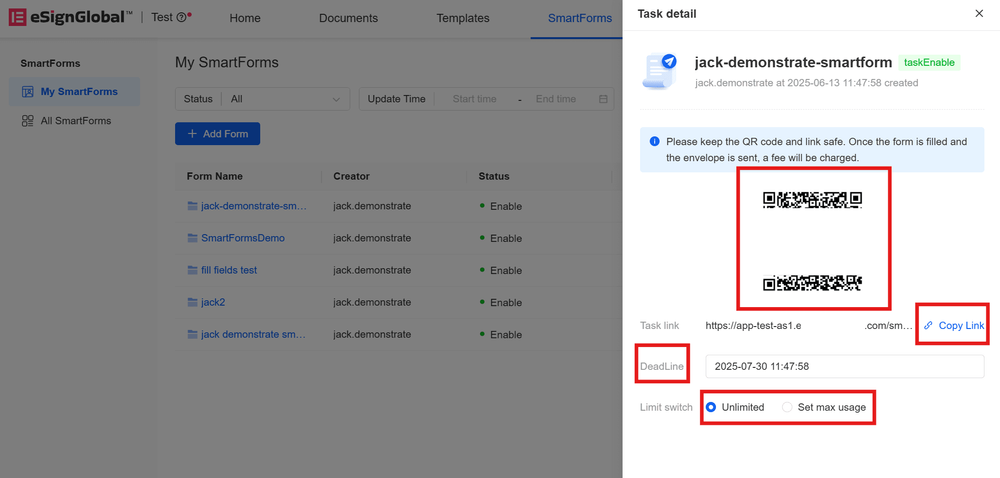This screenshot has width=1000, height=478.
Task: Select the Unlimited radio option
Action: (x=711, y=407)
